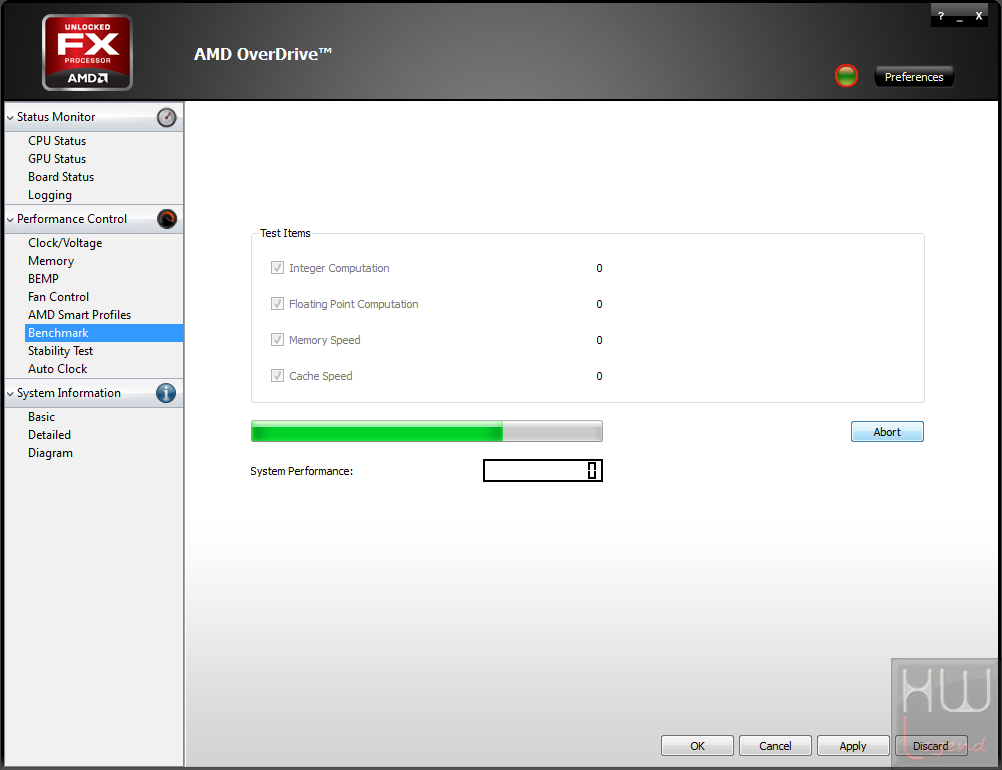Collapse the Status Monitor section
Image resolution: width=1002 pixels, height=770 pixels.
[10, 118]
